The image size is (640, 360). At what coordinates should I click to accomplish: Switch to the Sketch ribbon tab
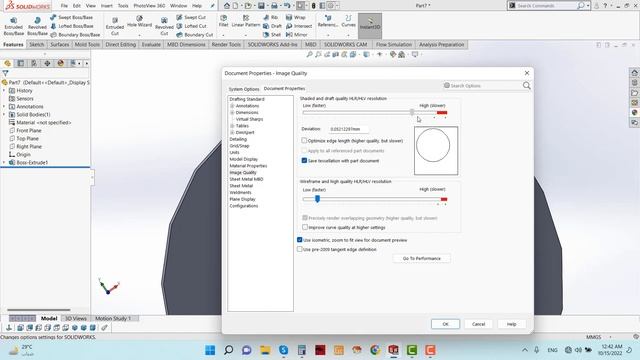click(x=36, y=44)
